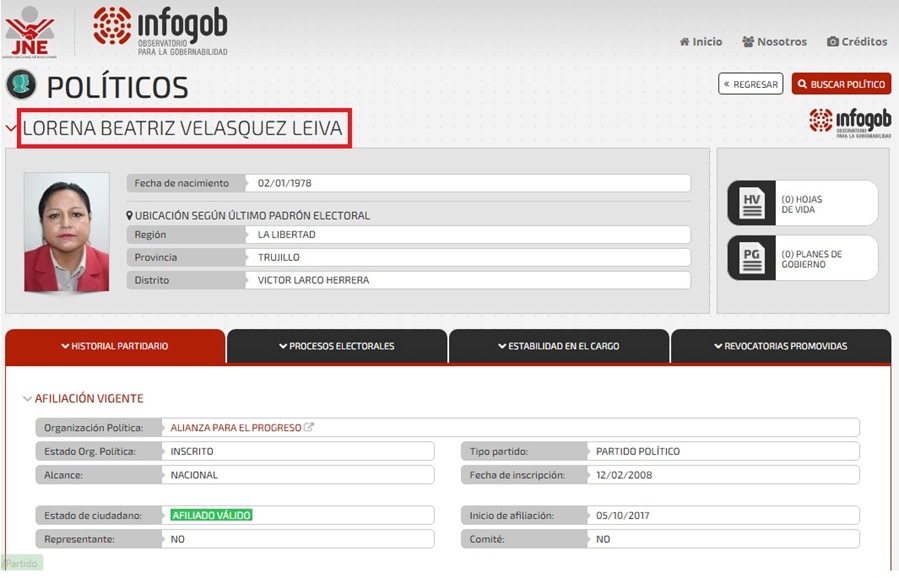The height and width of the screenshot is (578, 899).
Task: Open the Historial Partidario tab
Action: tap(115, 346)
